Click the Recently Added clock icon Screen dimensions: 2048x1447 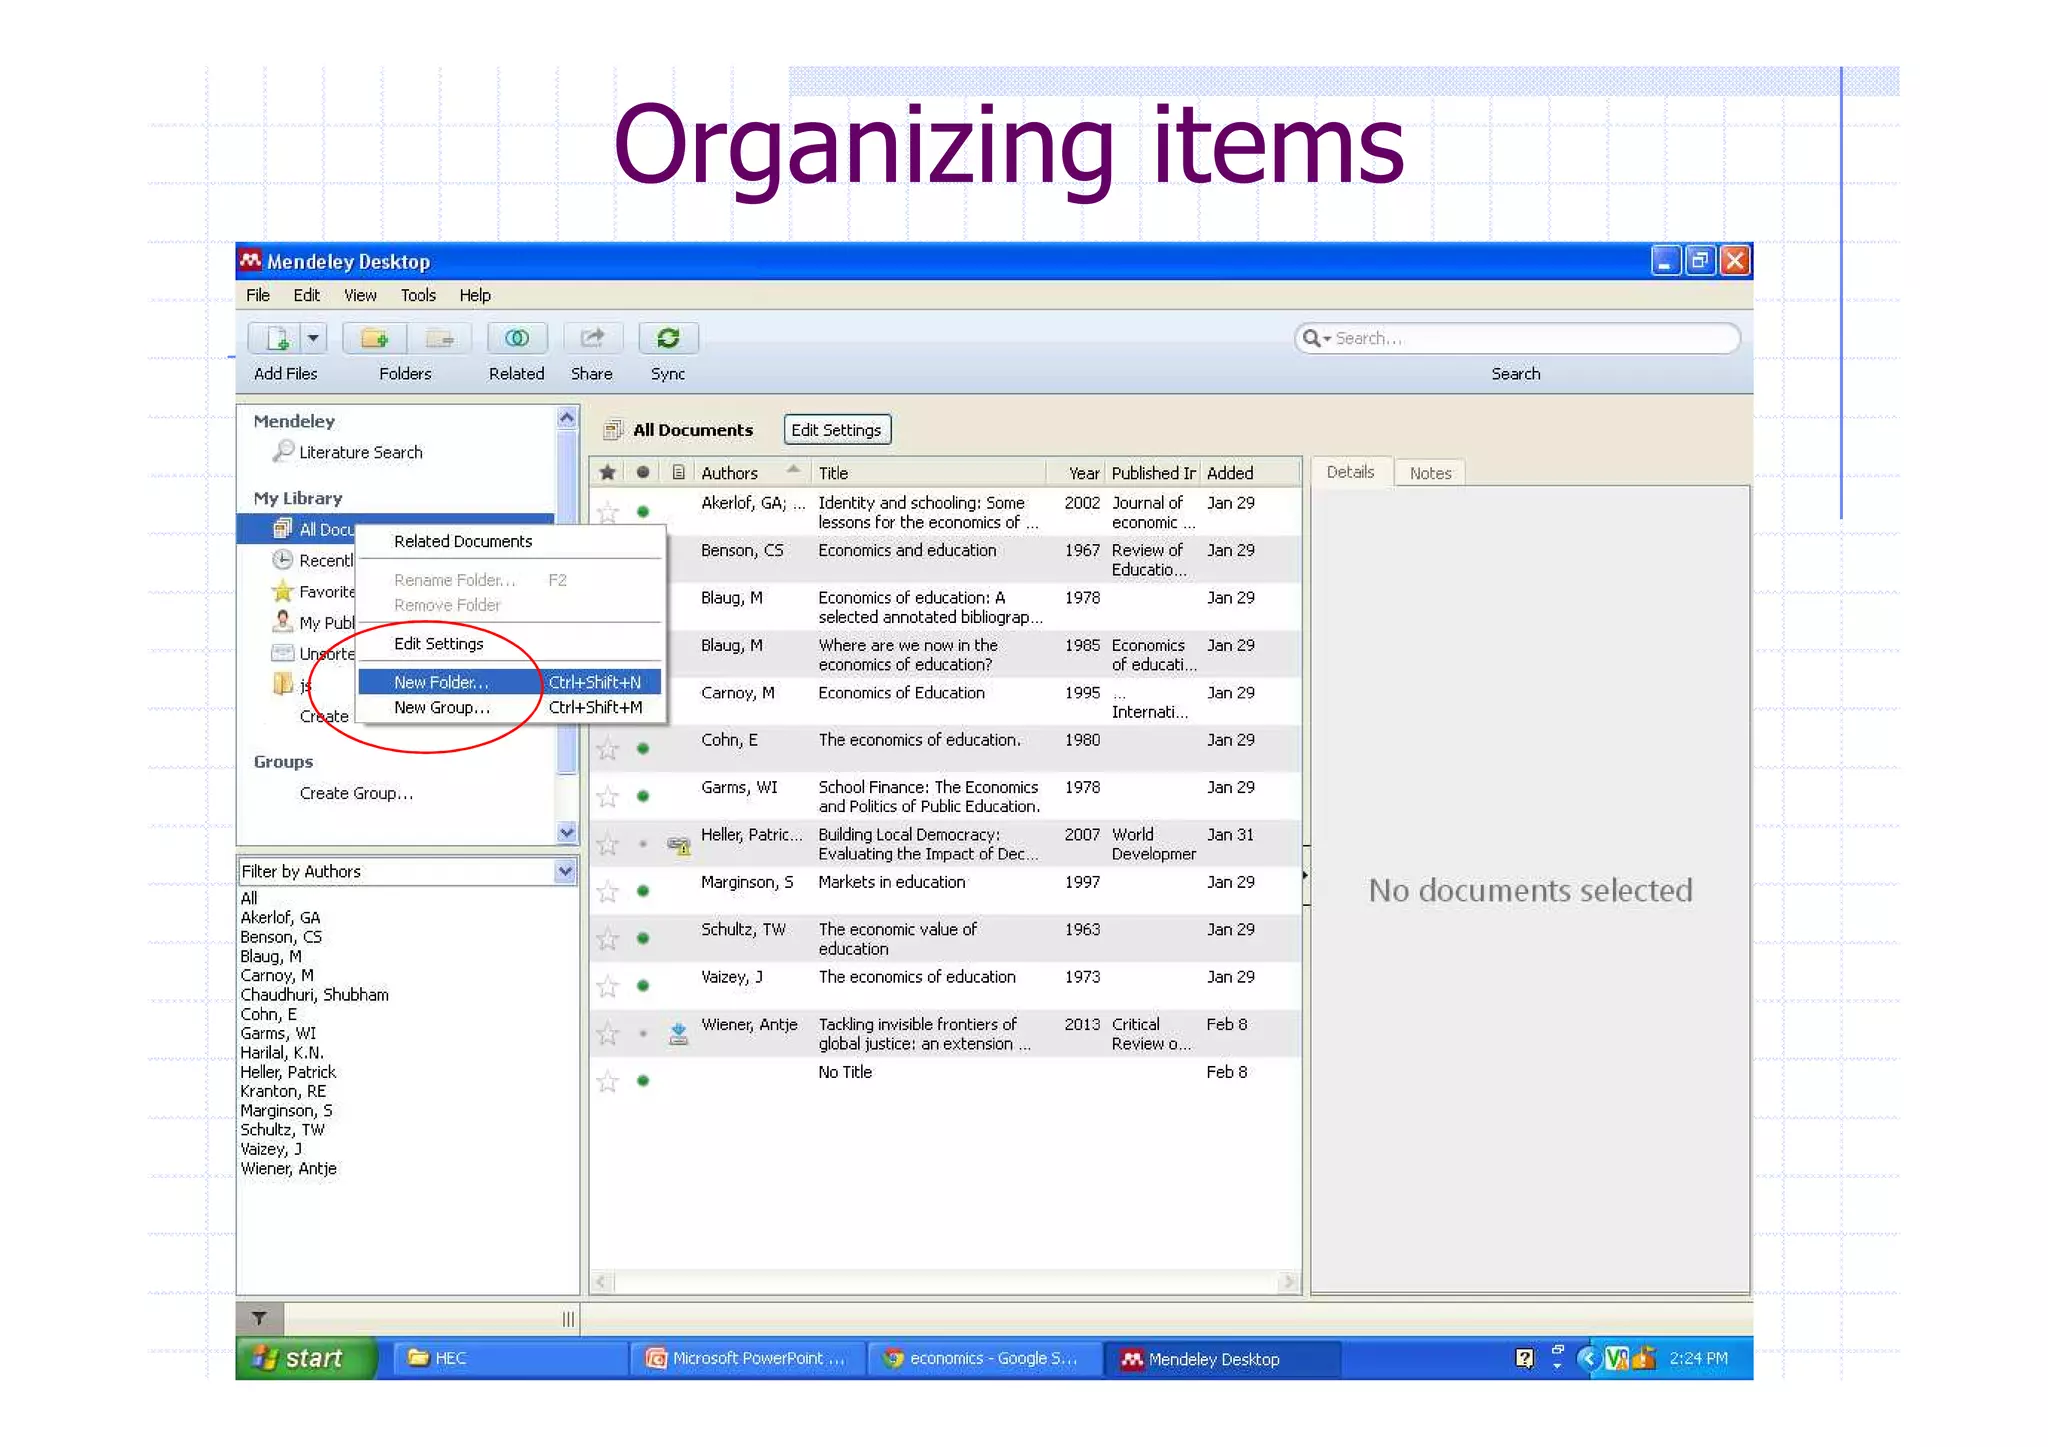pos(283,560)
